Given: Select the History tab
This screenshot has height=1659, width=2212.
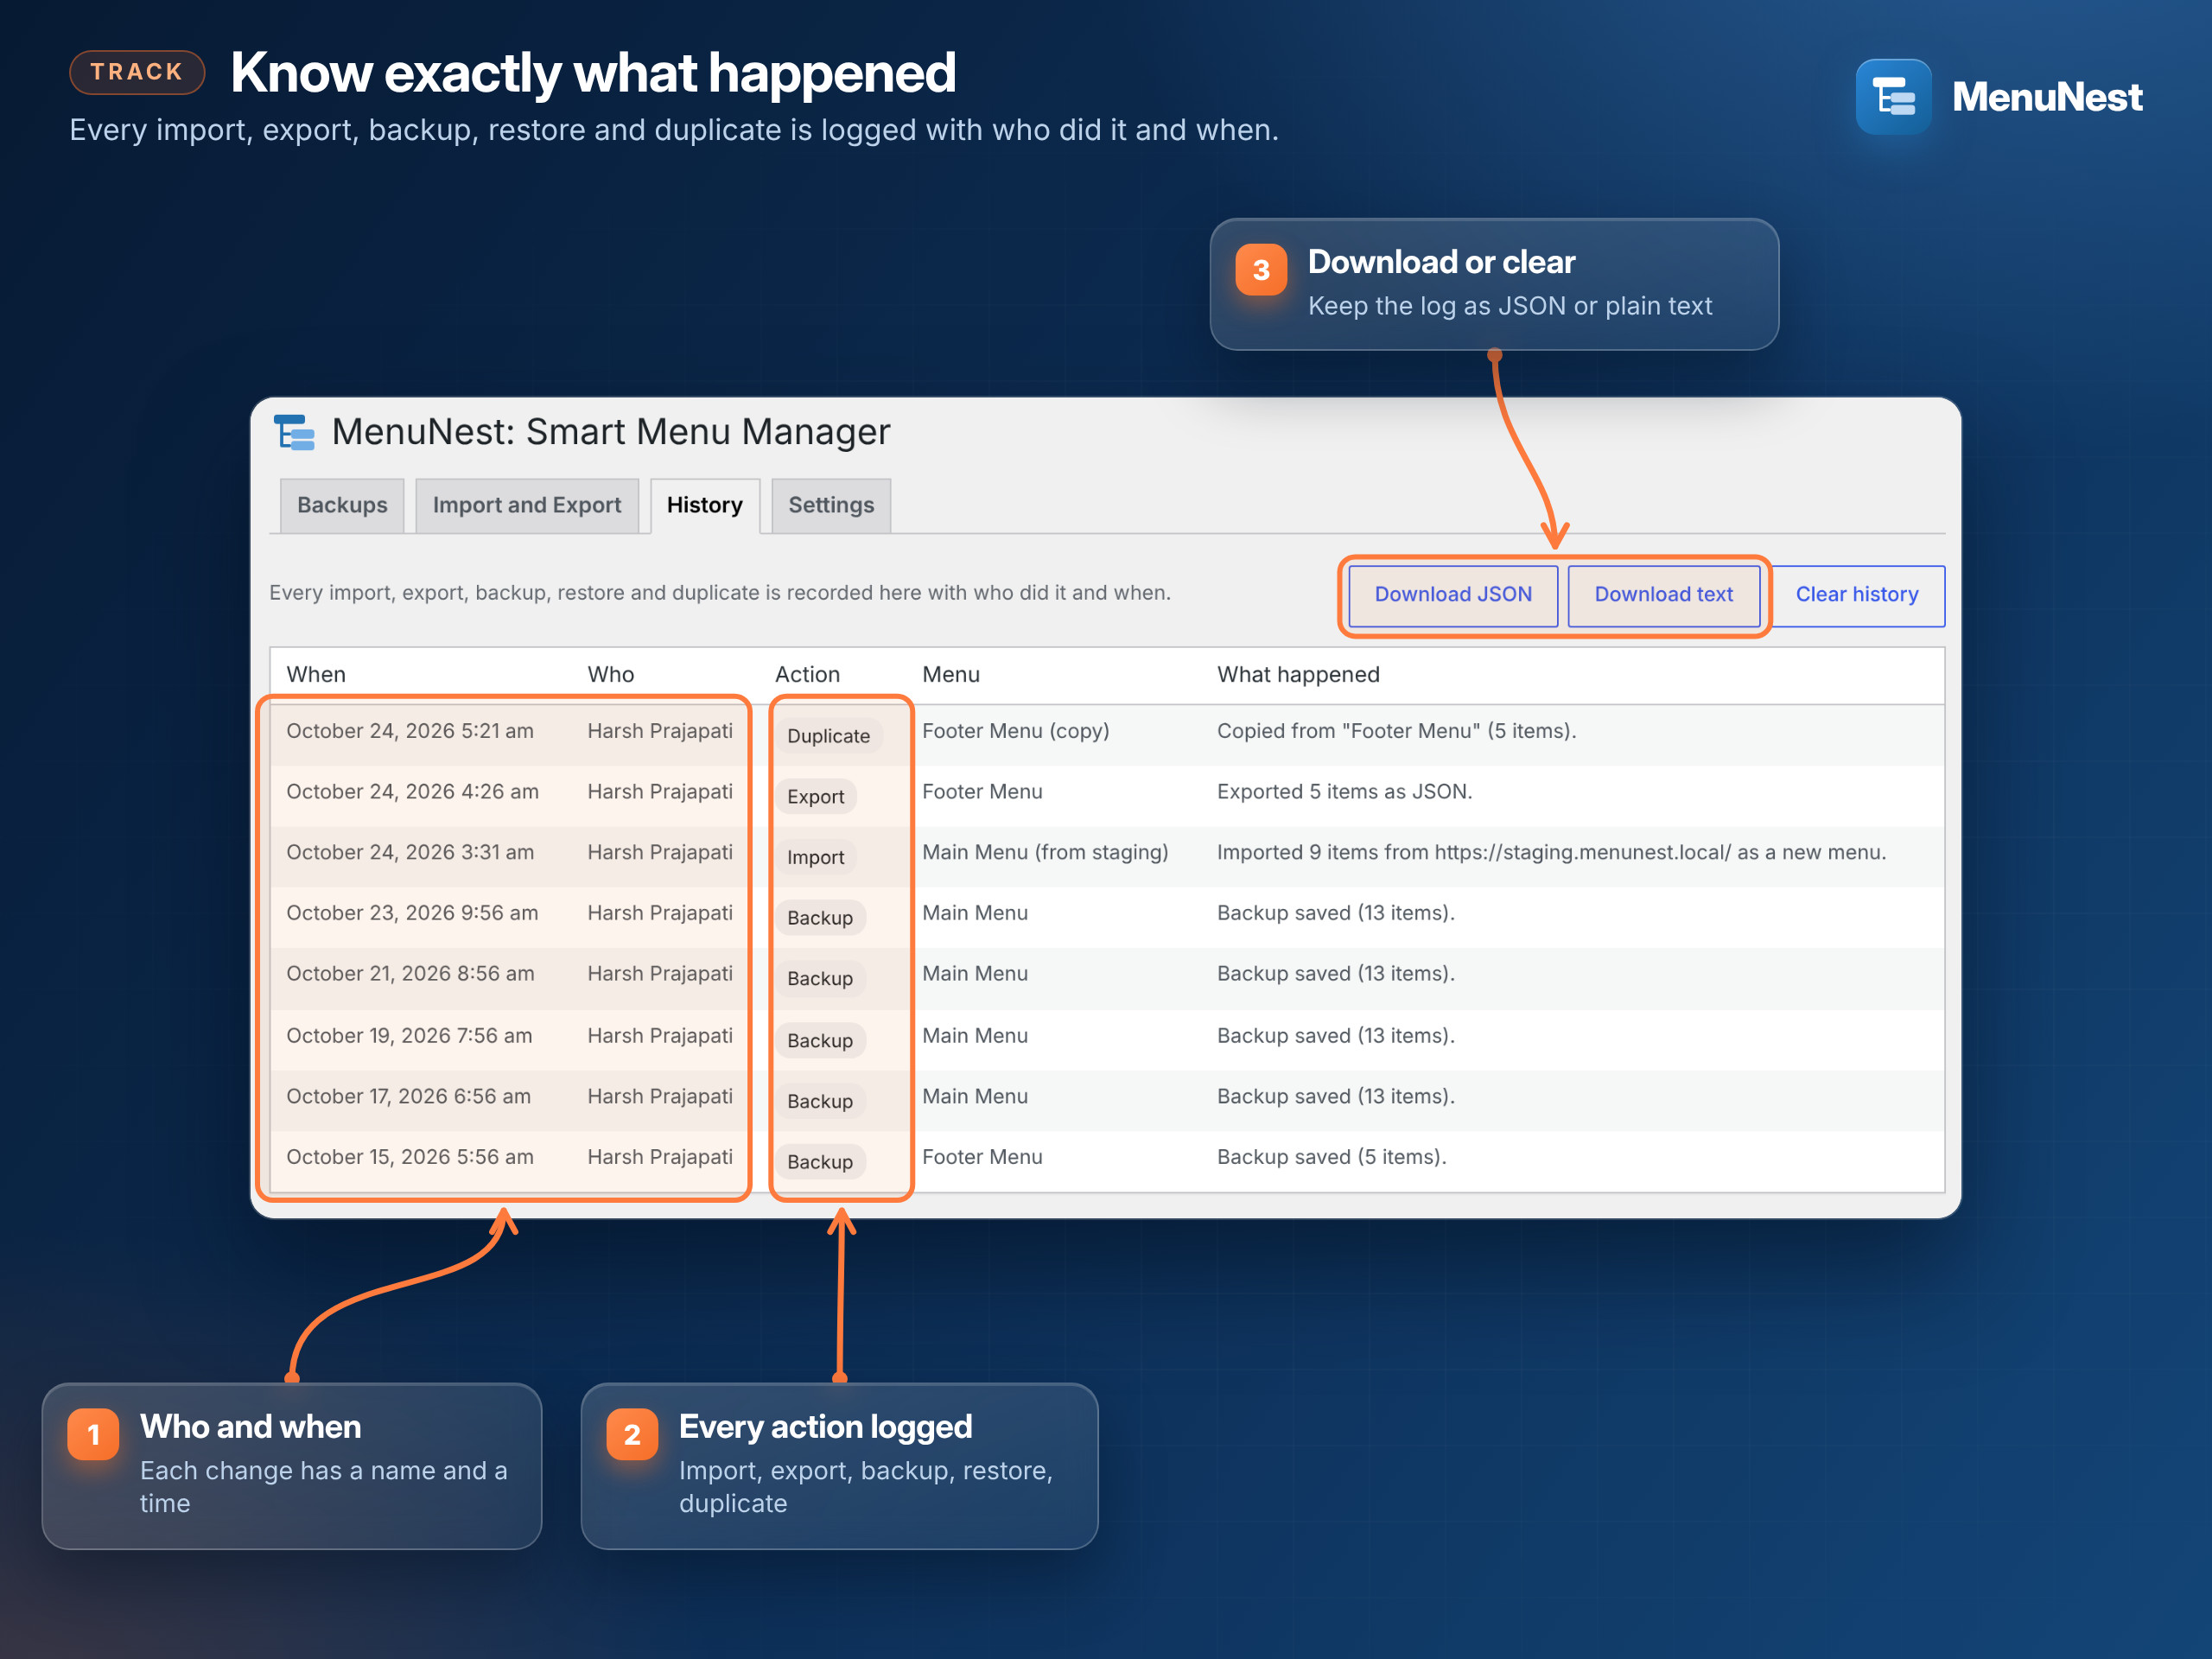Looking at the screenshot, I should pyautogui.click(x=705, y=505).
